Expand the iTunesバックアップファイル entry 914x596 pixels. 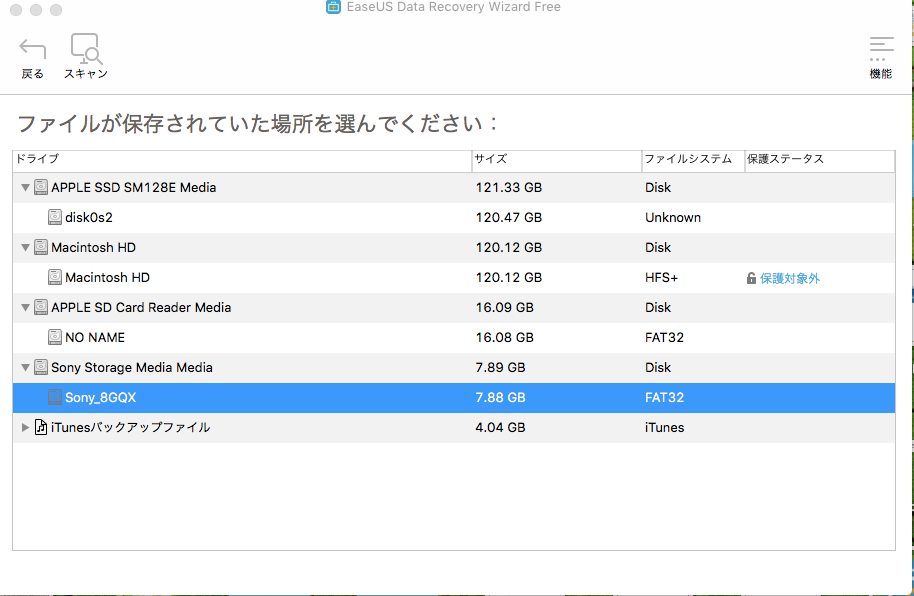point(25,427)
